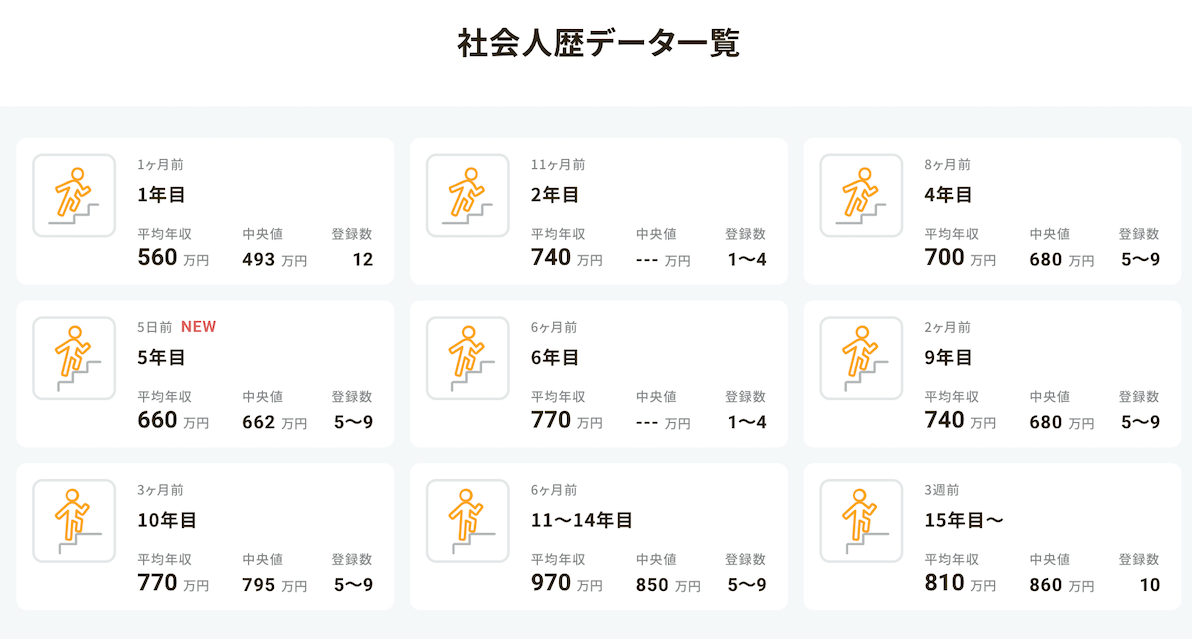Image resolution: width=1192 pixels, height=639 pixels.
Task: Click the stair-climbing icon for 4年目
Action: coord(861,195)
